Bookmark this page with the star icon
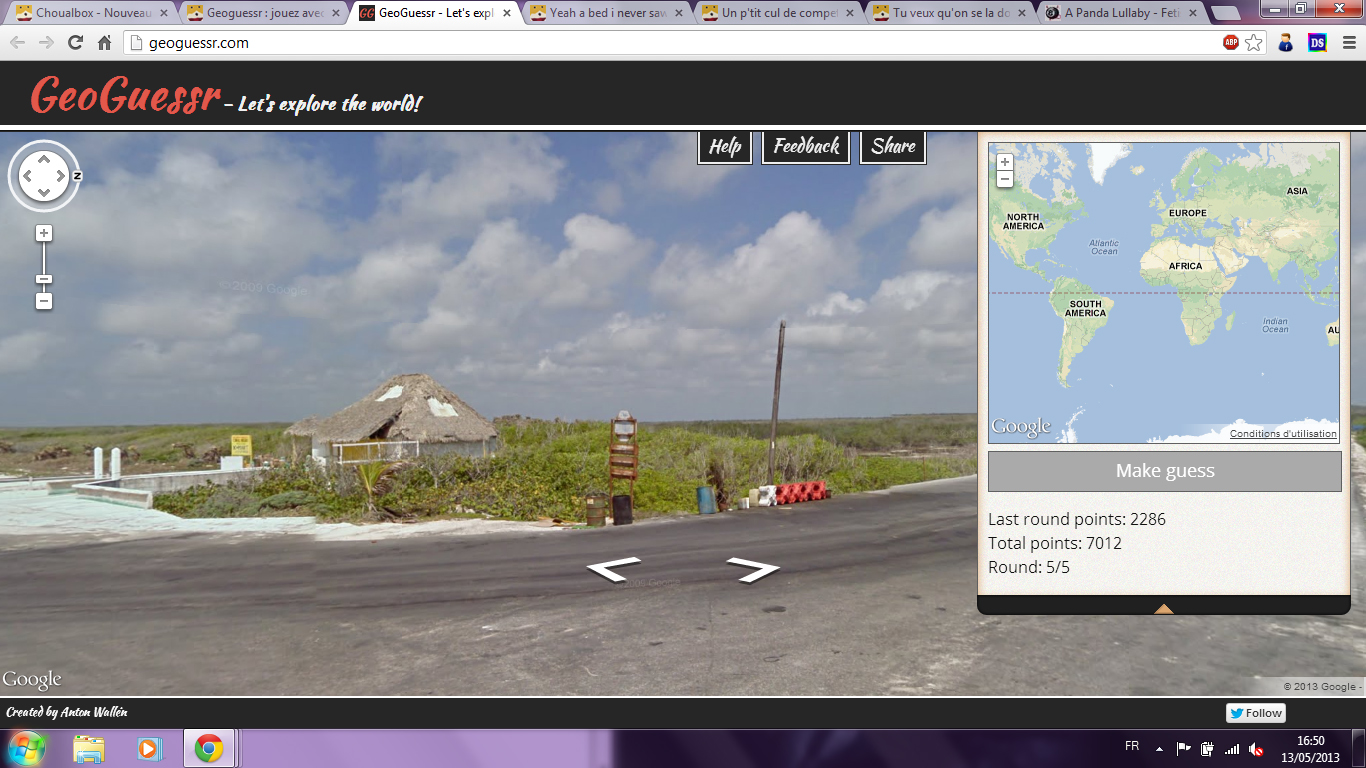The image size is (1366, 768). tap(1254, 43)
